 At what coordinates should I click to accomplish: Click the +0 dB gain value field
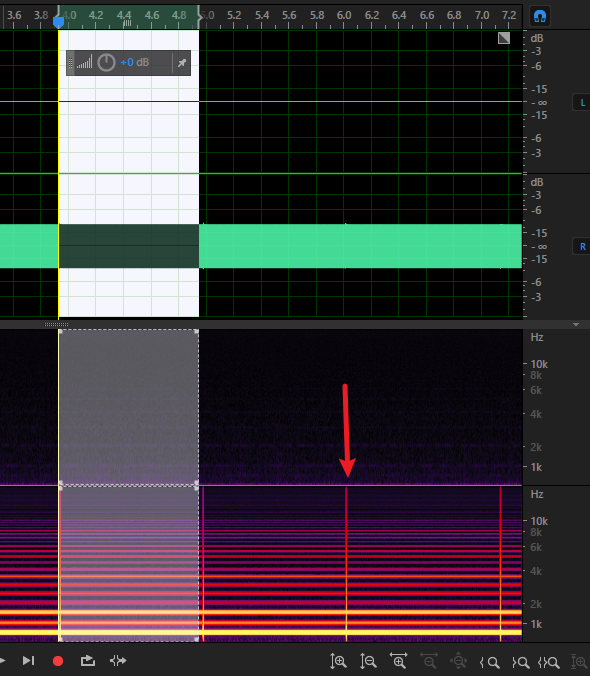click(134, 63)
